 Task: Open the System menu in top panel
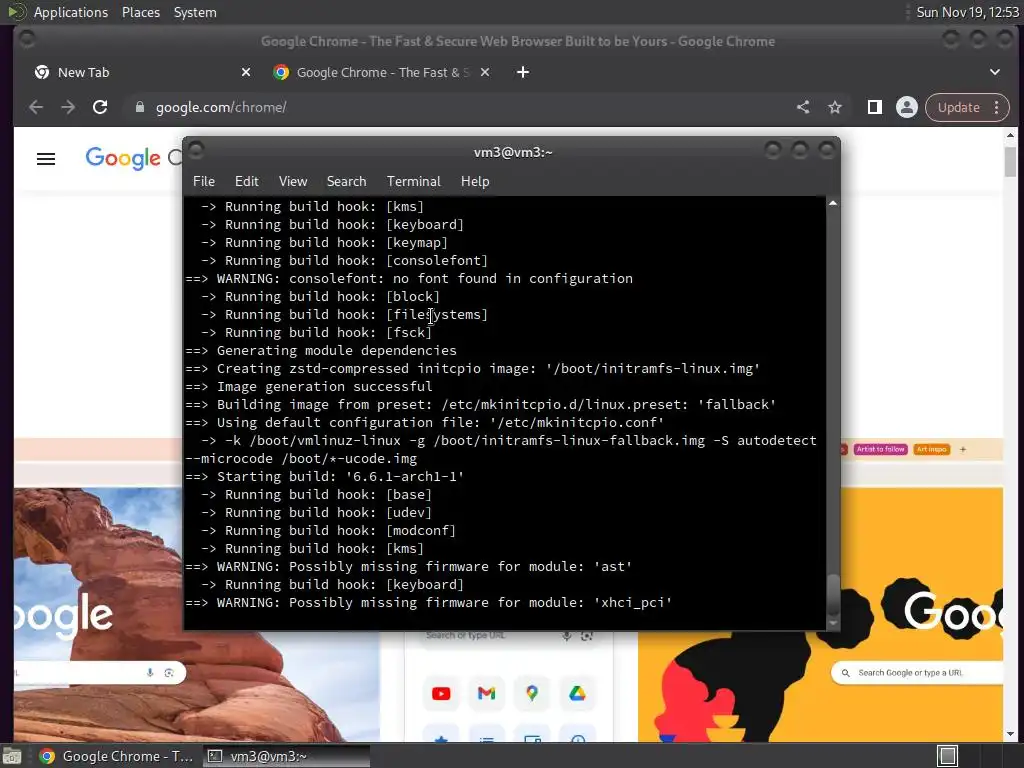(x=195, y=12)
